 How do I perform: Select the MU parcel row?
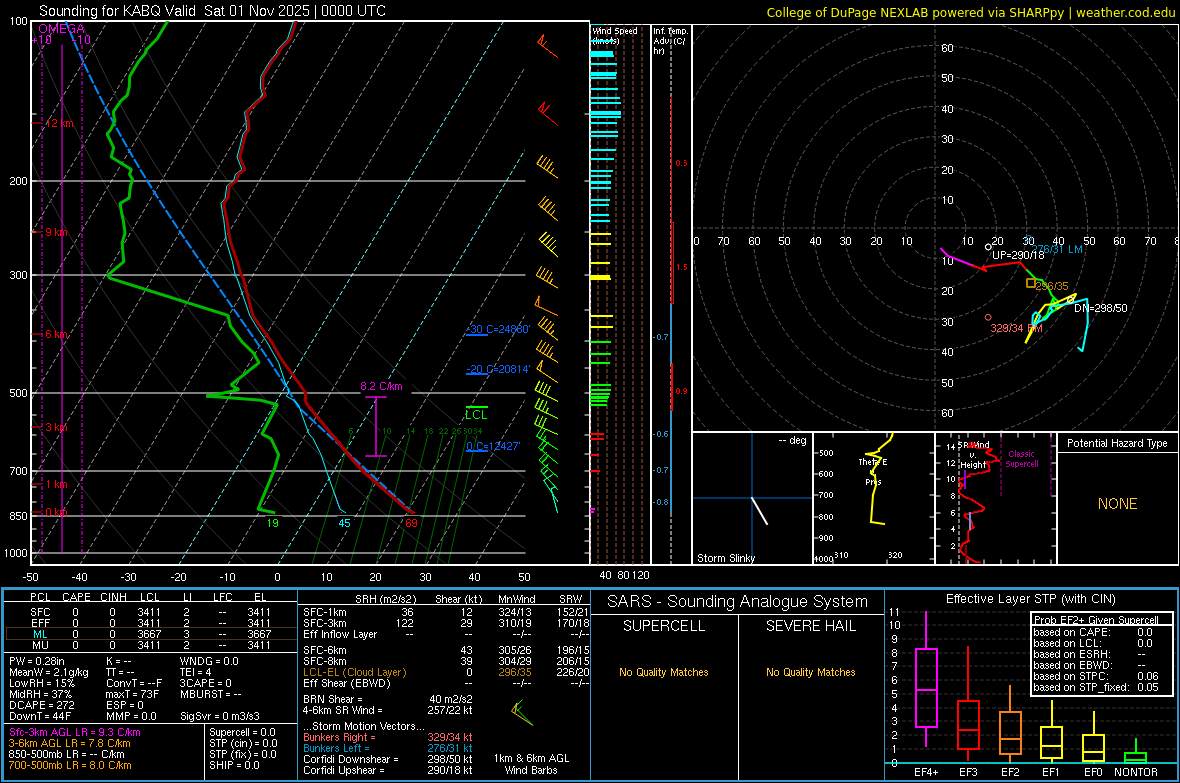point(151,645)
